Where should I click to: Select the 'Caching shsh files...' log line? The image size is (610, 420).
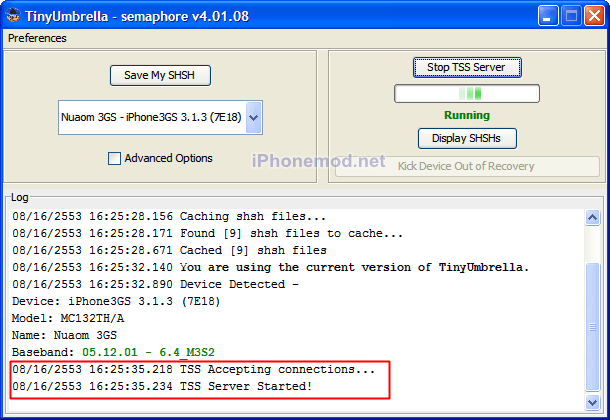point(169,216)
